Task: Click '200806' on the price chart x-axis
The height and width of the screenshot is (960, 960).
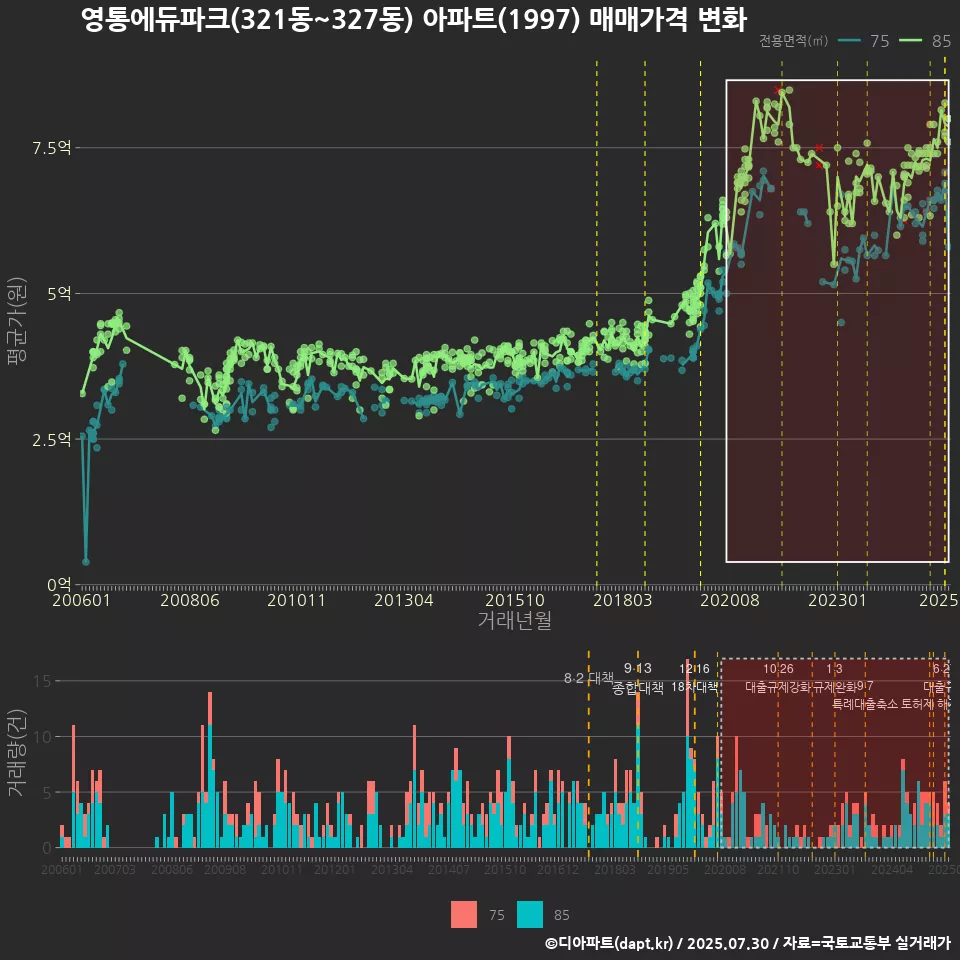Action: pyautogui.click(x=190, y=600)
